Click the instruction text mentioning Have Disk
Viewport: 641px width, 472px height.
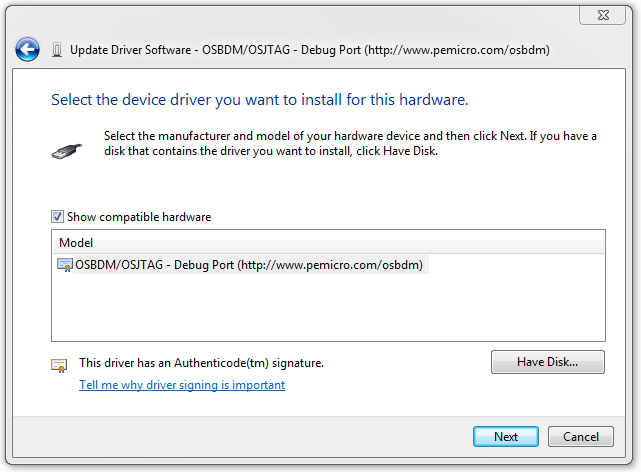point(350,143)
